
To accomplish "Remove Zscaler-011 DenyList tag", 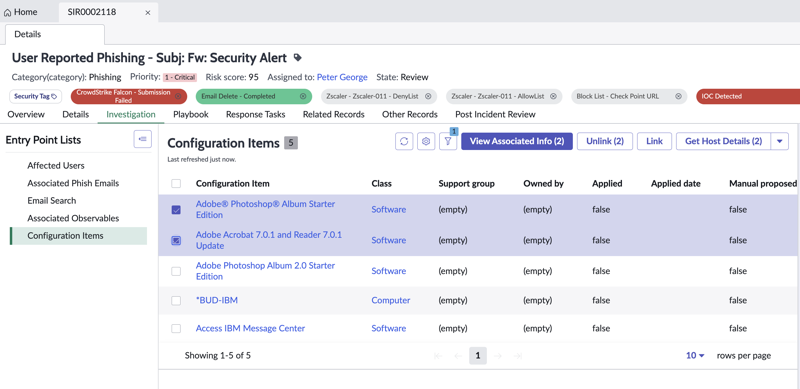I will [428, 96].
